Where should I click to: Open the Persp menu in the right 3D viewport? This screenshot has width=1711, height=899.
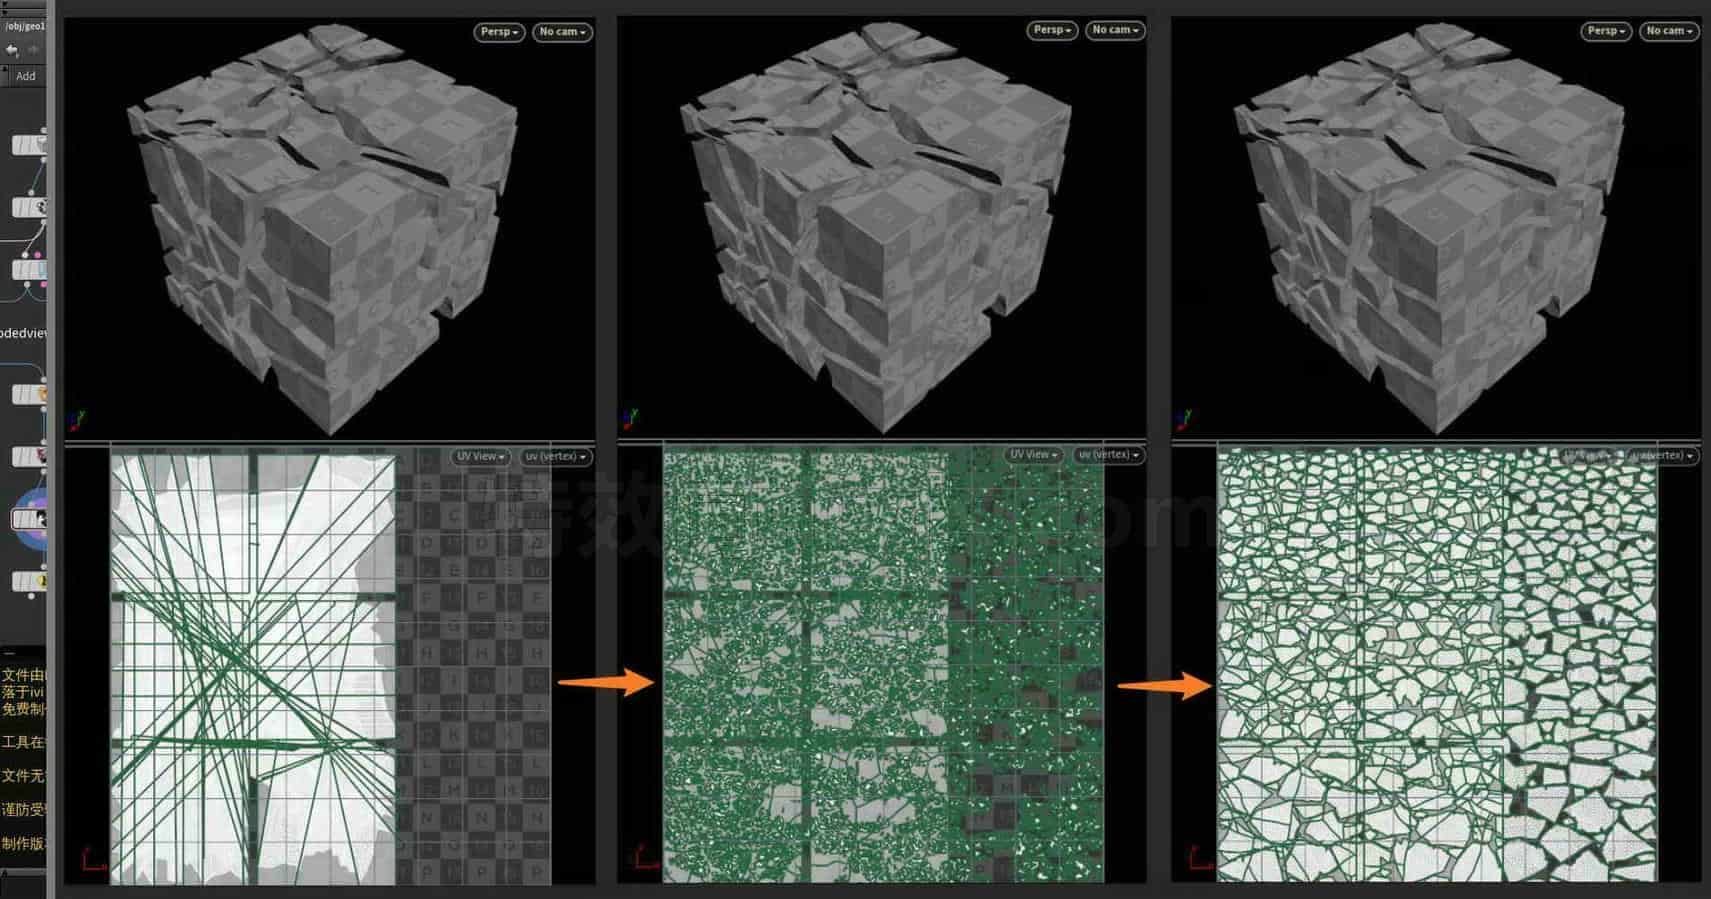tap(1606, 31)
